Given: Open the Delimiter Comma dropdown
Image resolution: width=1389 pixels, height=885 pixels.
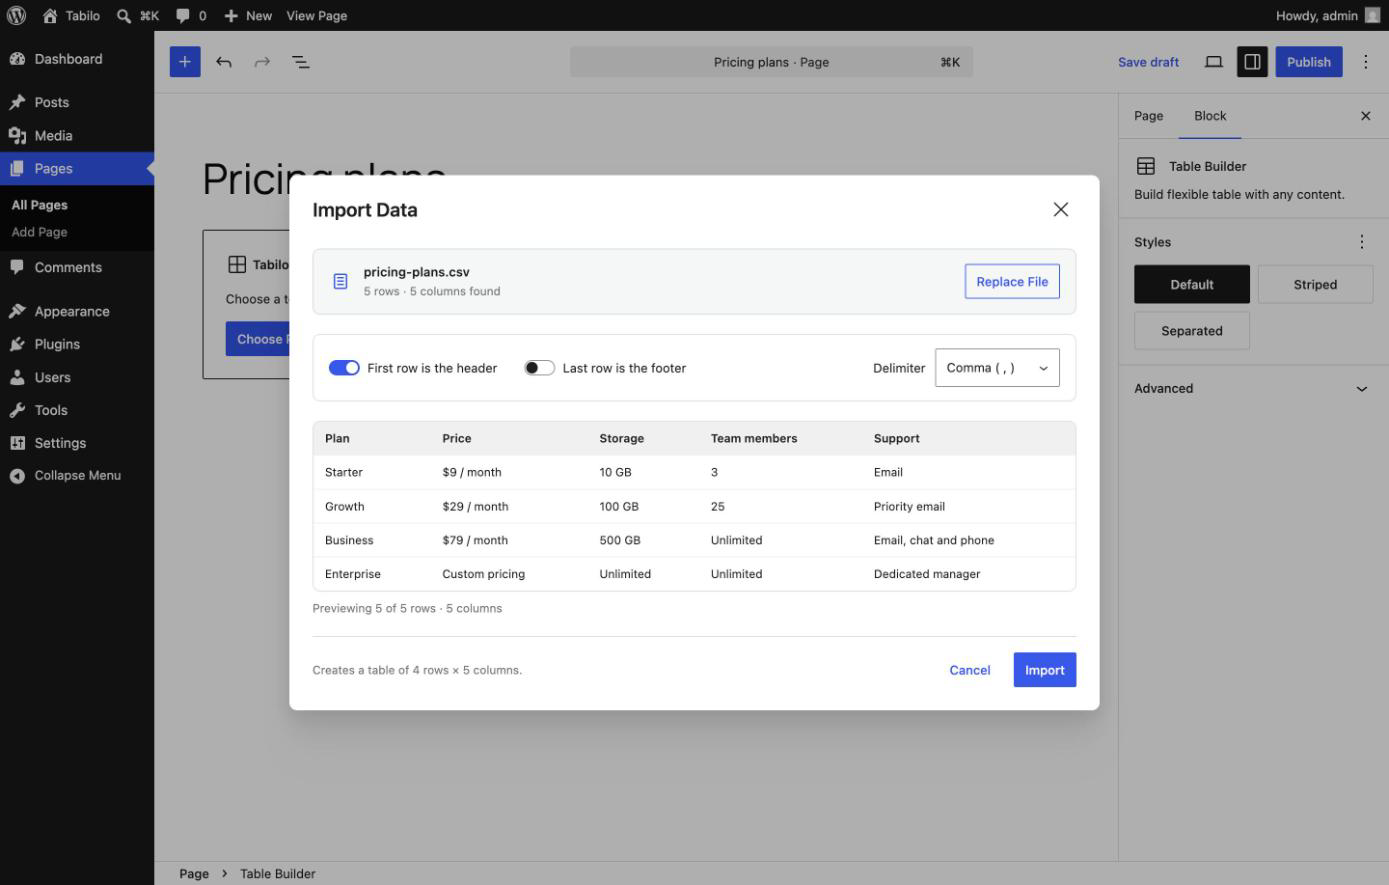Looking at the screenshot, I should coord(997,368).
